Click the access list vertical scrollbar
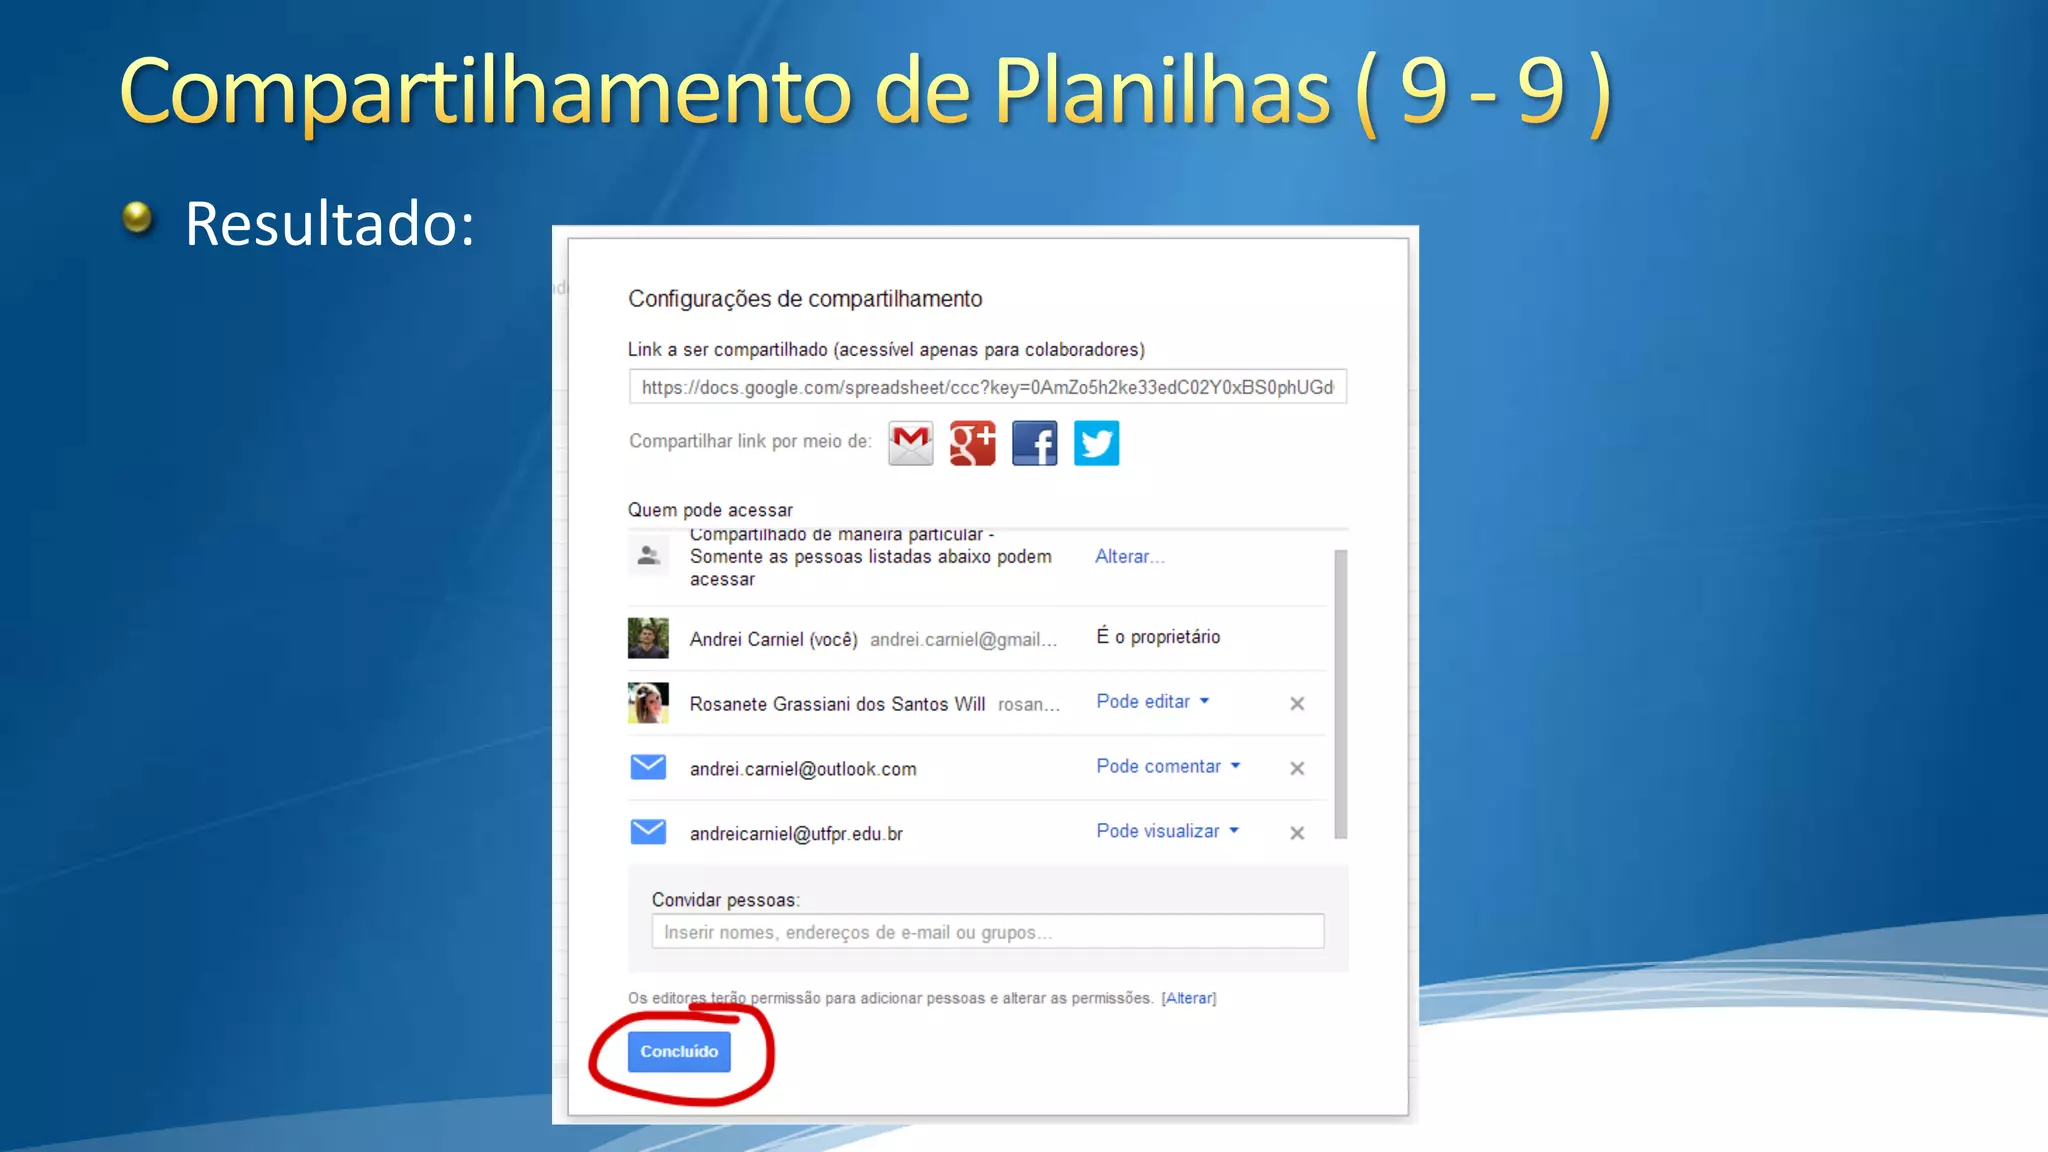 1341,694
